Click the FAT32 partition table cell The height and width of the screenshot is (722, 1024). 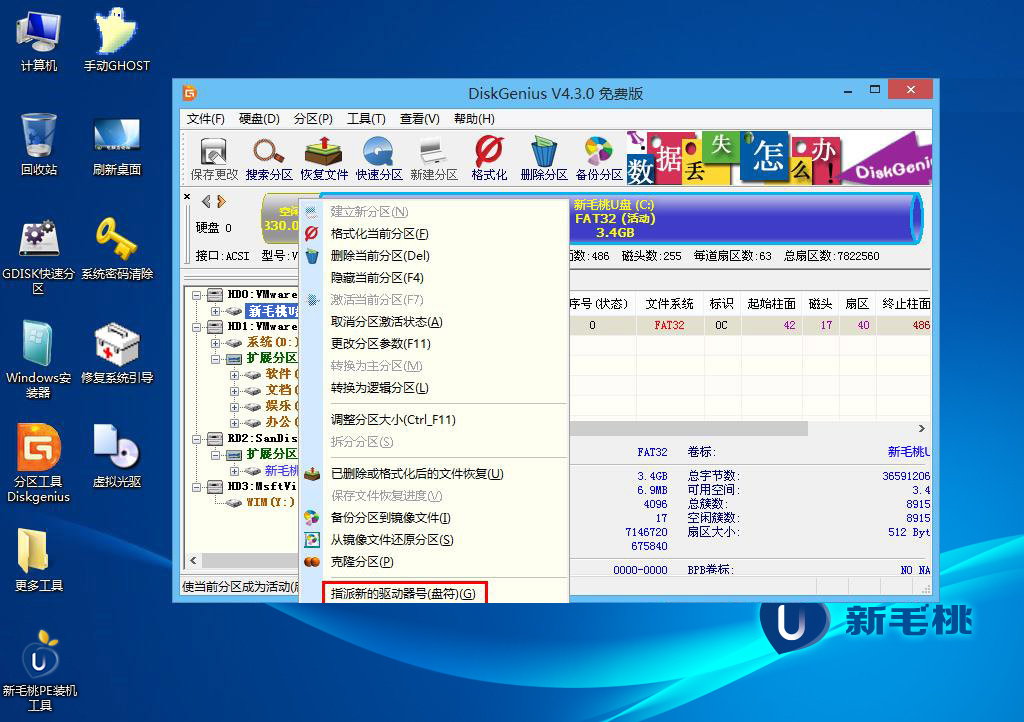[669, 325]
